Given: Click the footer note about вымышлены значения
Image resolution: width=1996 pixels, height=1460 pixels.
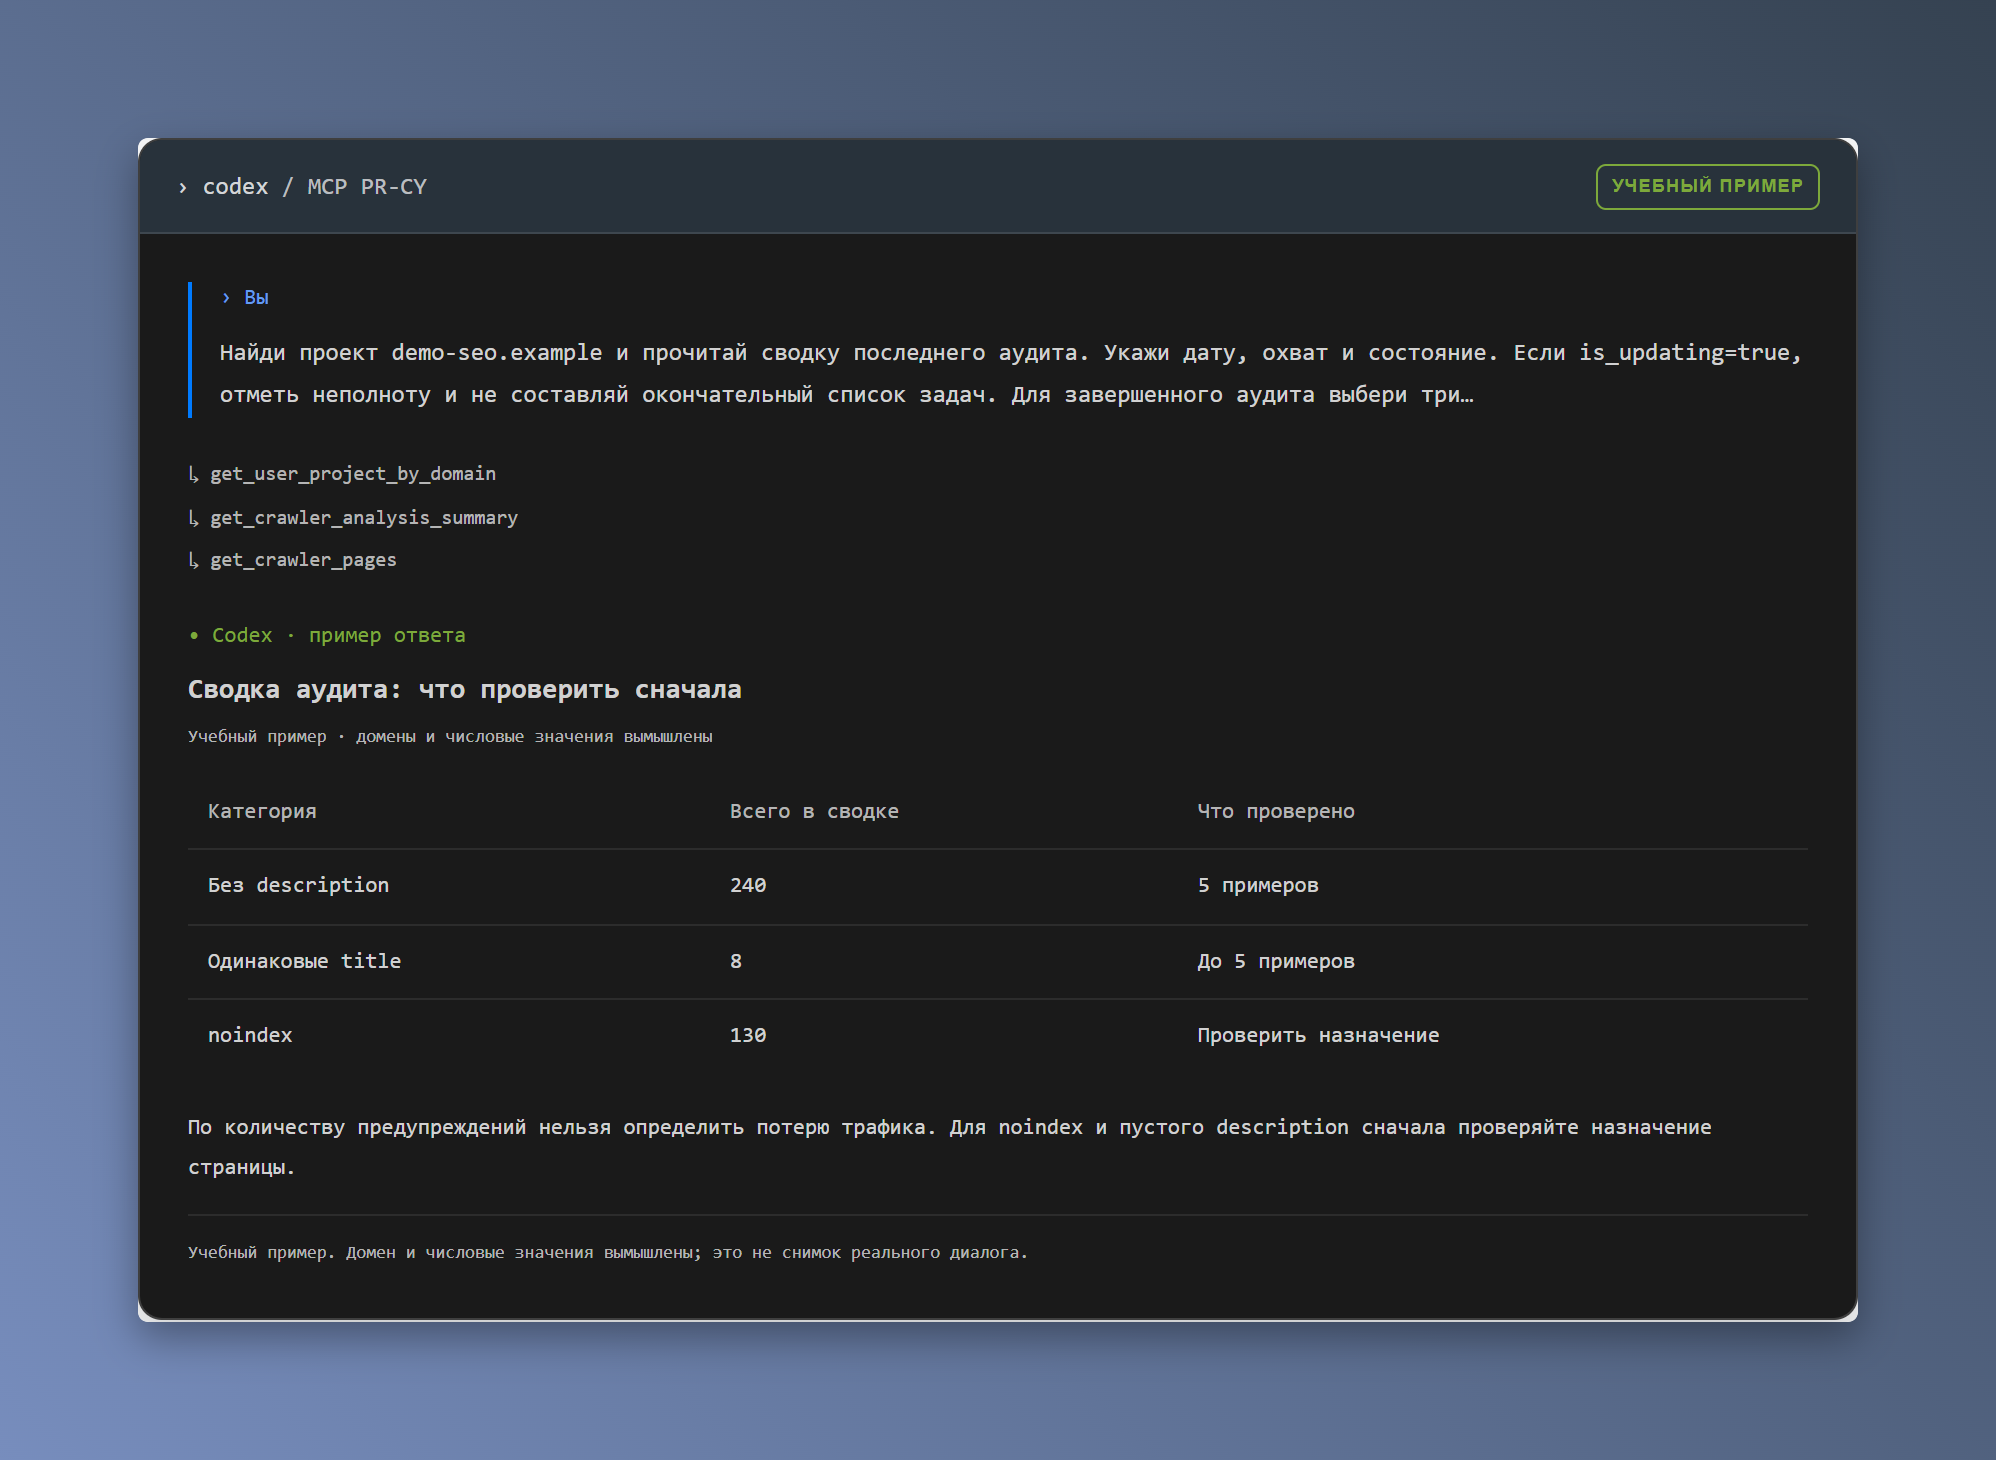Looking at the screenshot, I should pyautogui.click(x=608, y=1253).
